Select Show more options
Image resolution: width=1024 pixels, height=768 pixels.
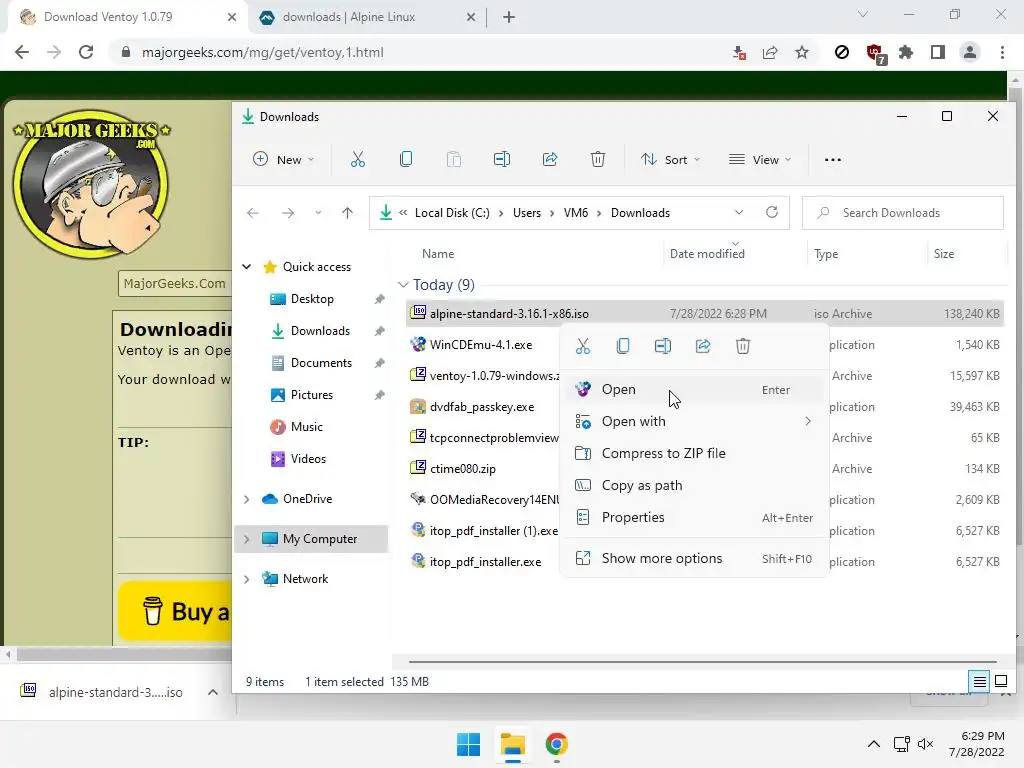tap(694, 558)
